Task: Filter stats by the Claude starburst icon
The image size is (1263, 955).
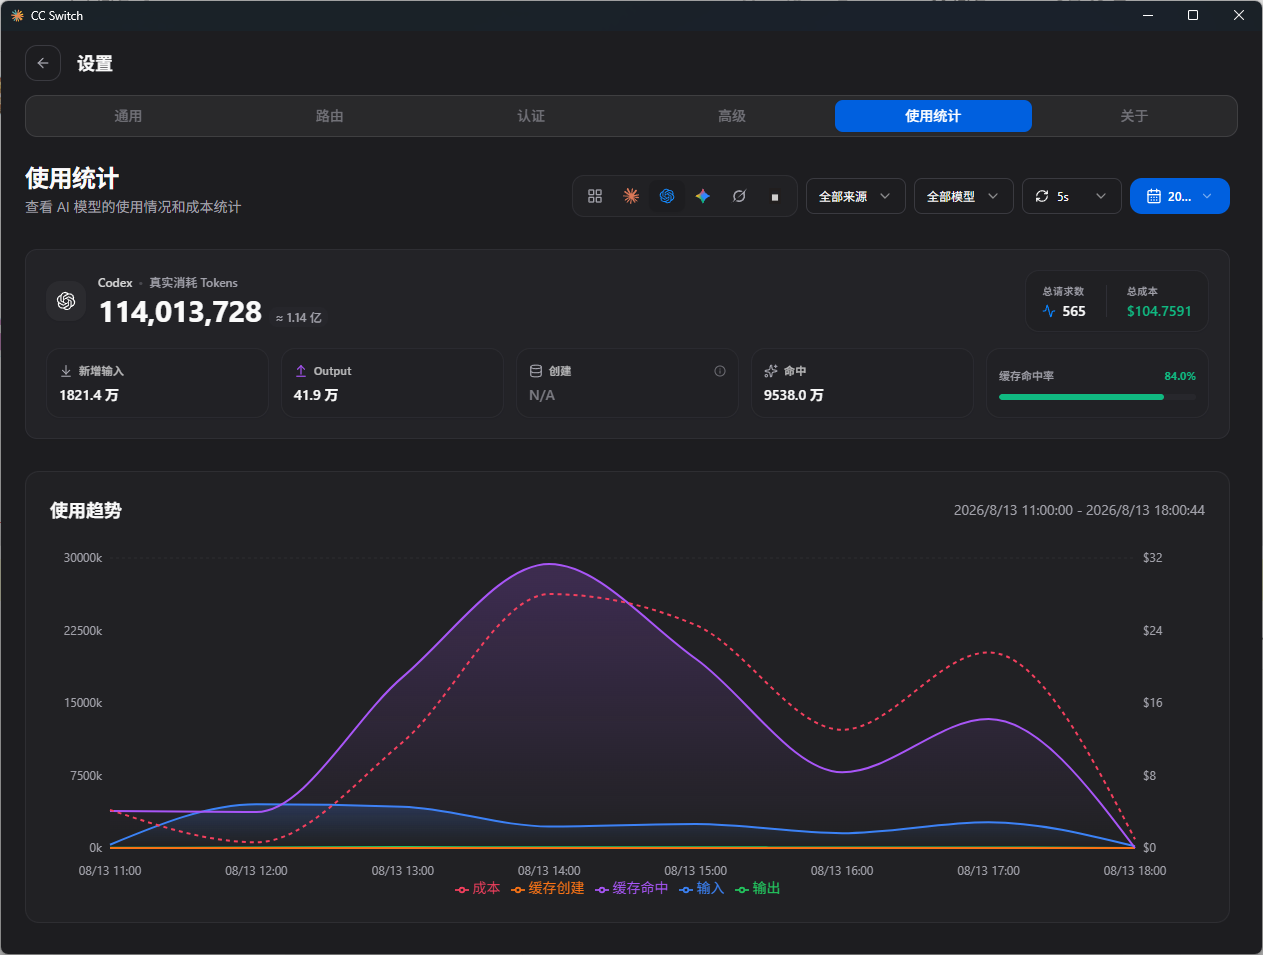Action: (x=631, y=196)
